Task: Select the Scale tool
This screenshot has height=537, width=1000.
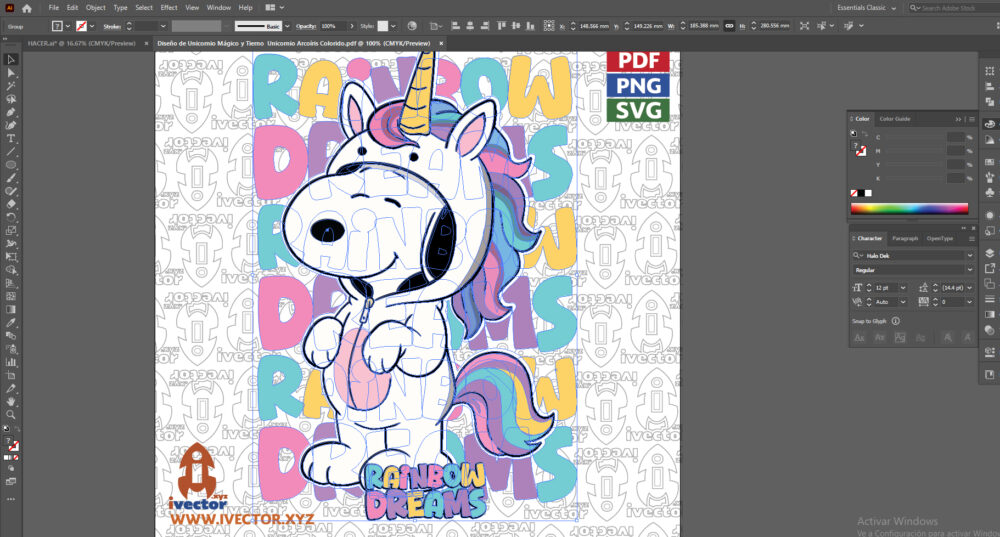Action: click(x=11, y=230)
